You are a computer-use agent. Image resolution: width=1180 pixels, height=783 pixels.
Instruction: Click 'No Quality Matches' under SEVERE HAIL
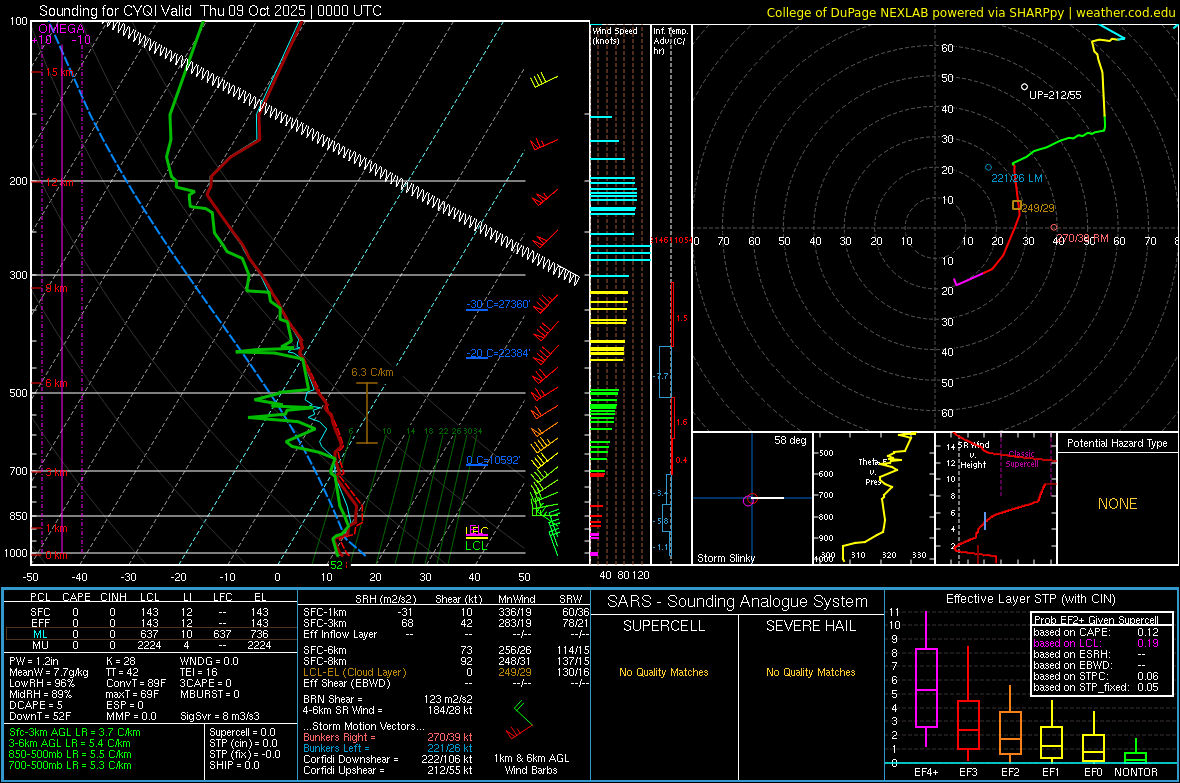pos(810,672)
